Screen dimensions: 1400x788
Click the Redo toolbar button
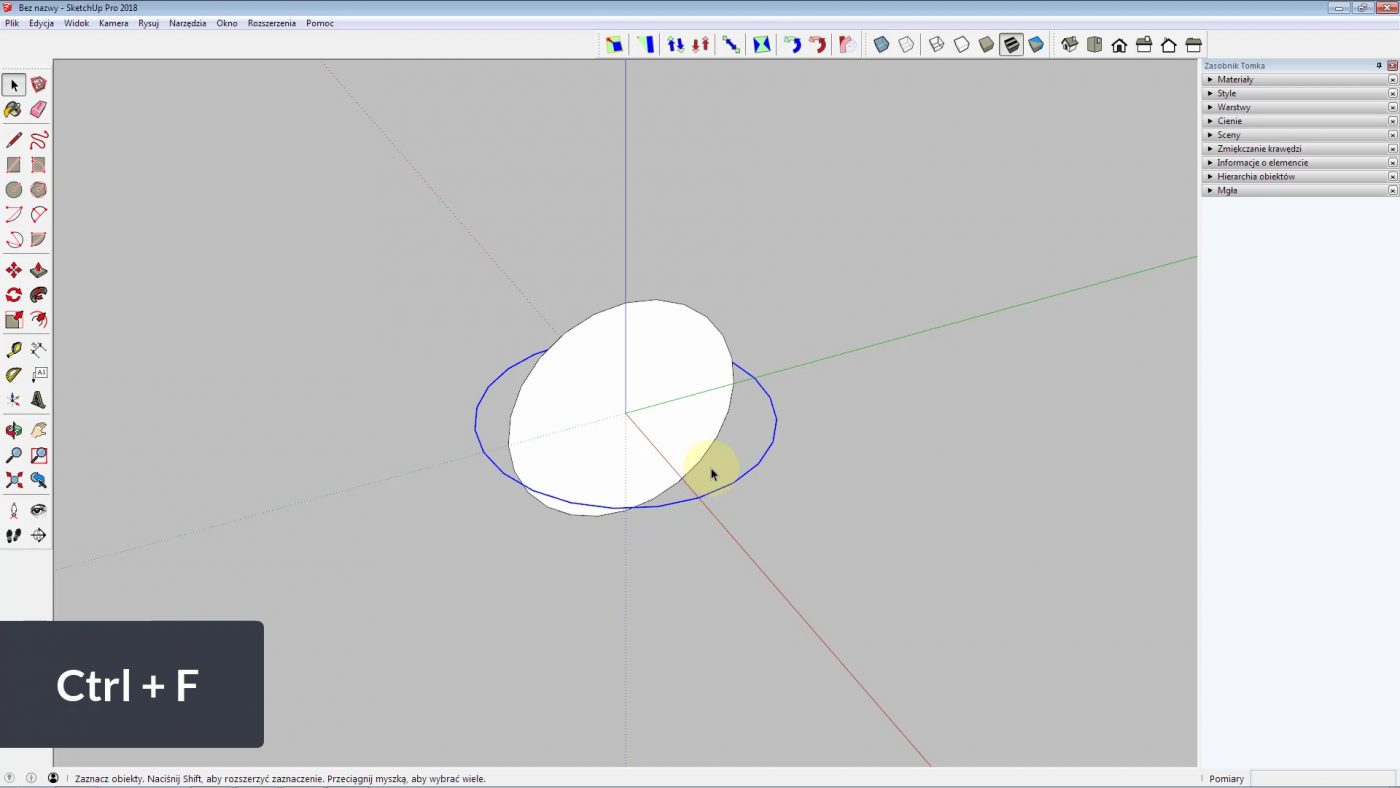tap(818, 44)
